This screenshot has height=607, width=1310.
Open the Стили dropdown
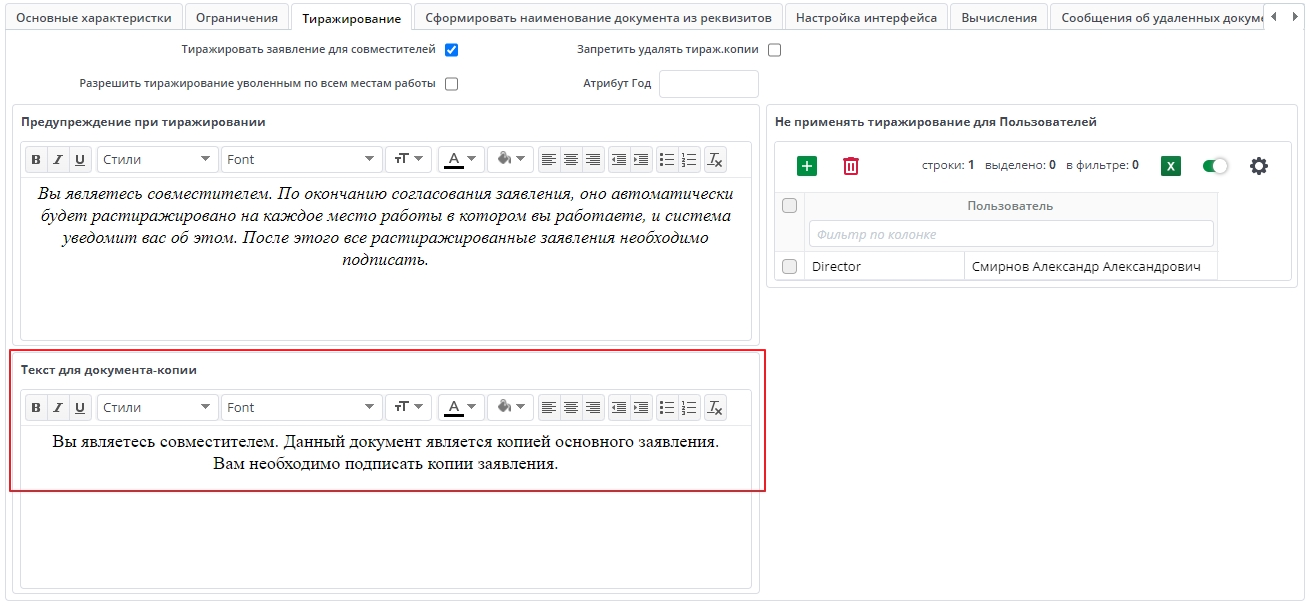pyautogui.click(x=157, y=158)
